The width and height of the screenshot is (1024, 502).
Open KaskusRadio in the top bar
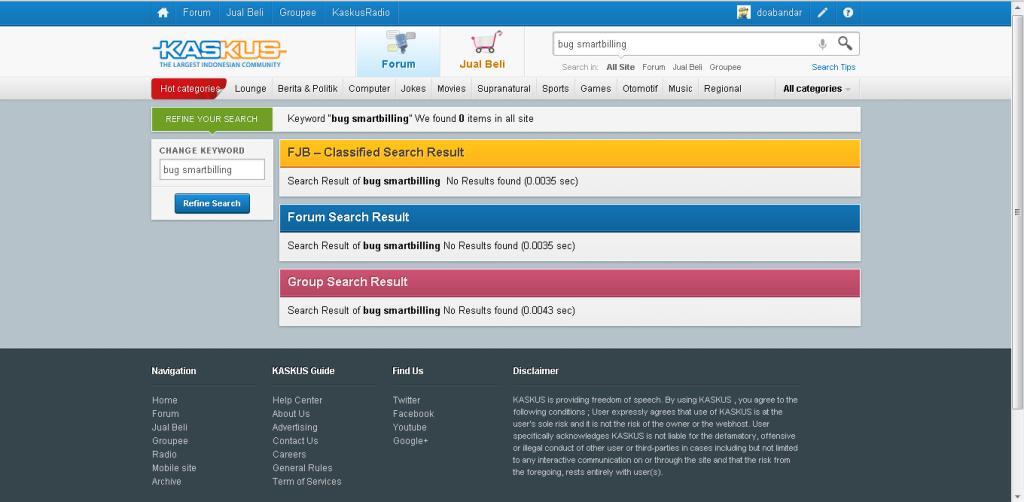tap(361, 12)
